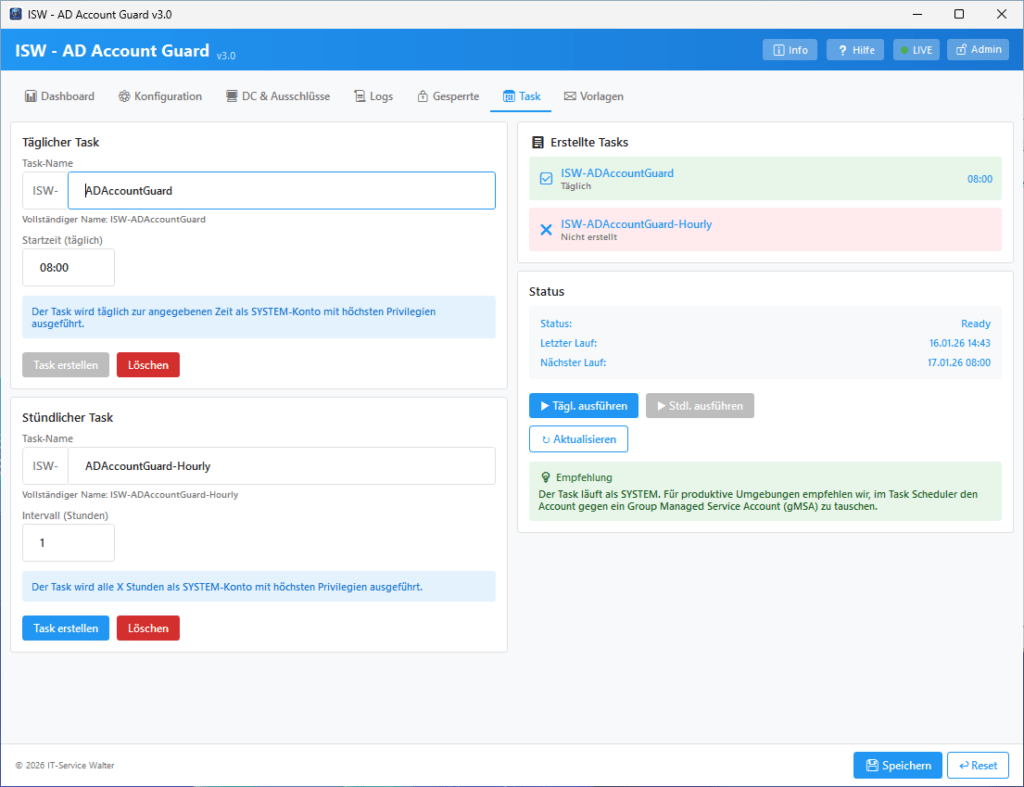Click the play icon on Tägl. ausführen
This screenshot has width=1024, height=787.
[545, 405]
